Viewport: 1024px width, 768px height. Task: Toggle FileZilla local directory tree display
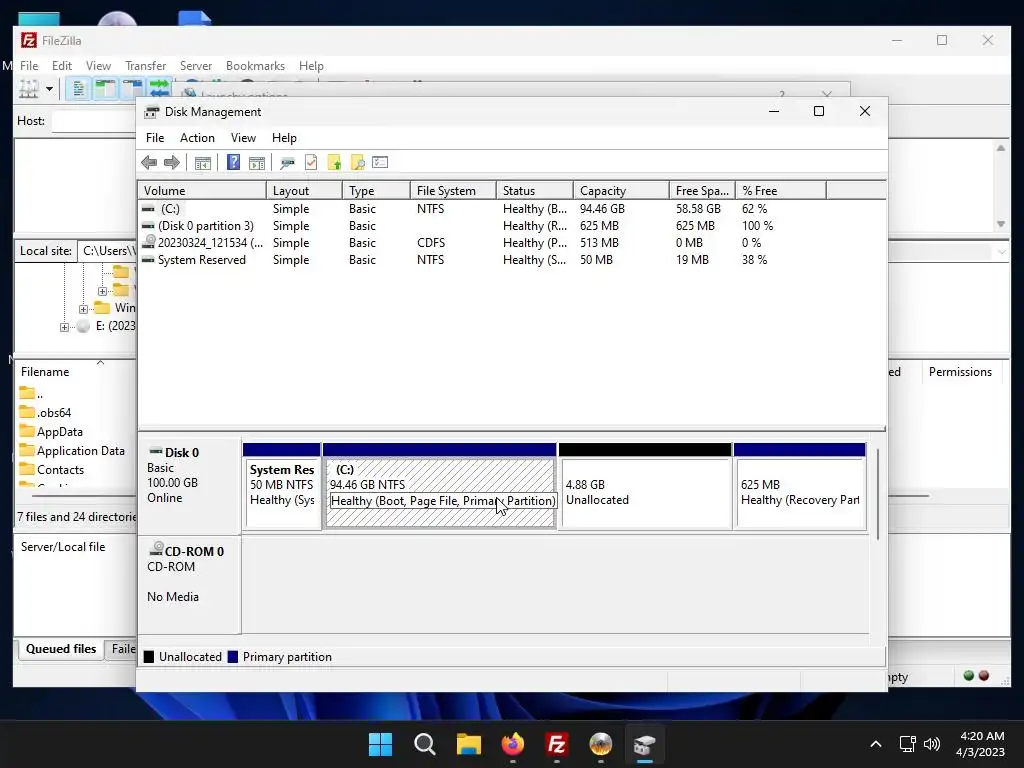(104, 88)
